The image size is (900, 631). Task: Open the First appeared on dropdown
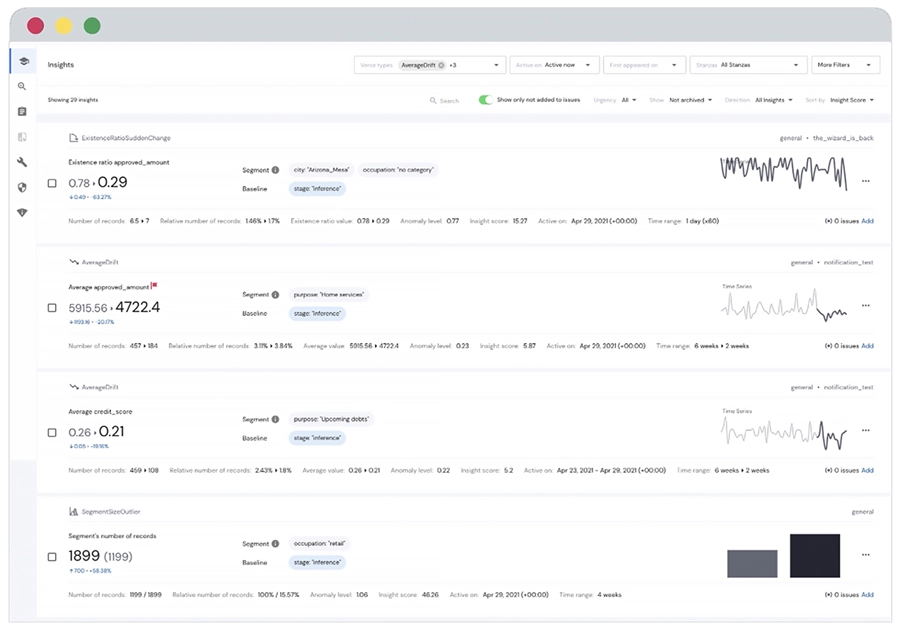point(644,65)
